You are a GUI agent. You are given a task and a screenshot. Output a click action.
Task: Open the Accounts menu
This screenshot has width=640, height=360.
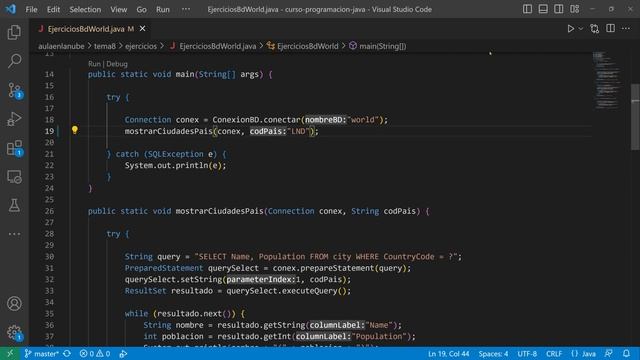pos(14,304)
